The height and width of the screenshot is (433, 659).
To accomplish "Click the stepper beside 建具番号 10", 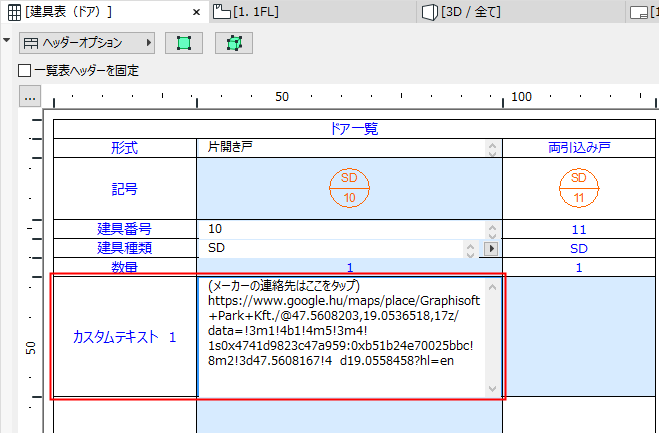I will 492,230.
